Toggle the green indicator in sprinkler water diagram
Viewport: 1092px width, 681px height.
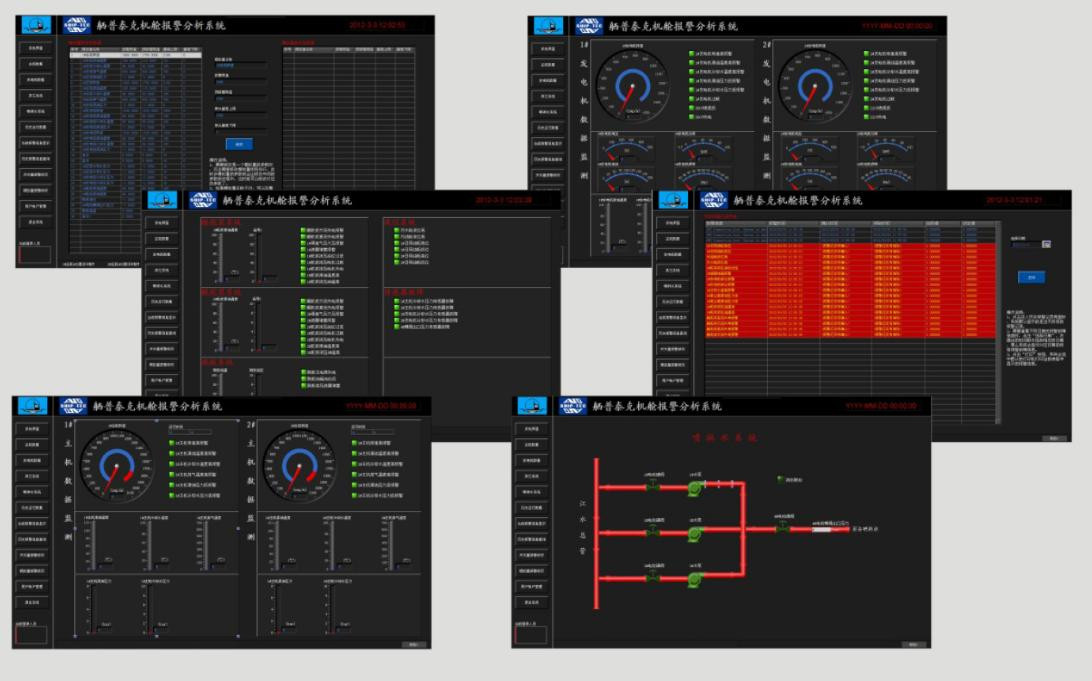[780, 480]
